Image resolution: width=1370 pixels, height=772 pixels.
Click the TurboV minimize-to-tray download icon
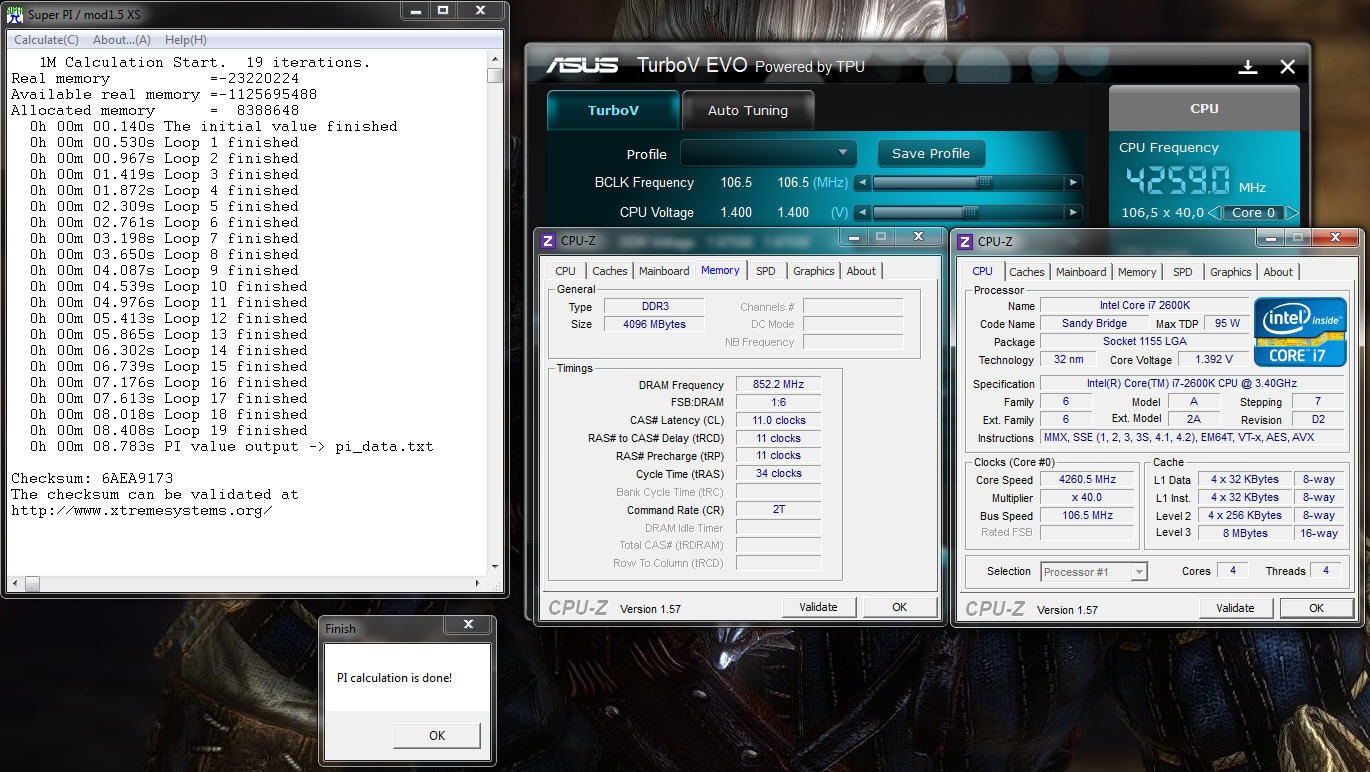click(x=1248, y=67)
